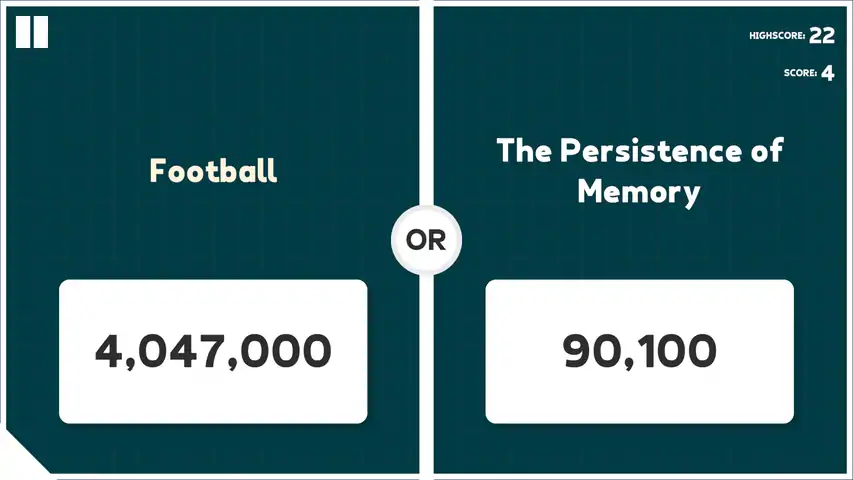Choose The Persistence of Memory title
This screenshot has width=853, height=480.
pos(640,170)
